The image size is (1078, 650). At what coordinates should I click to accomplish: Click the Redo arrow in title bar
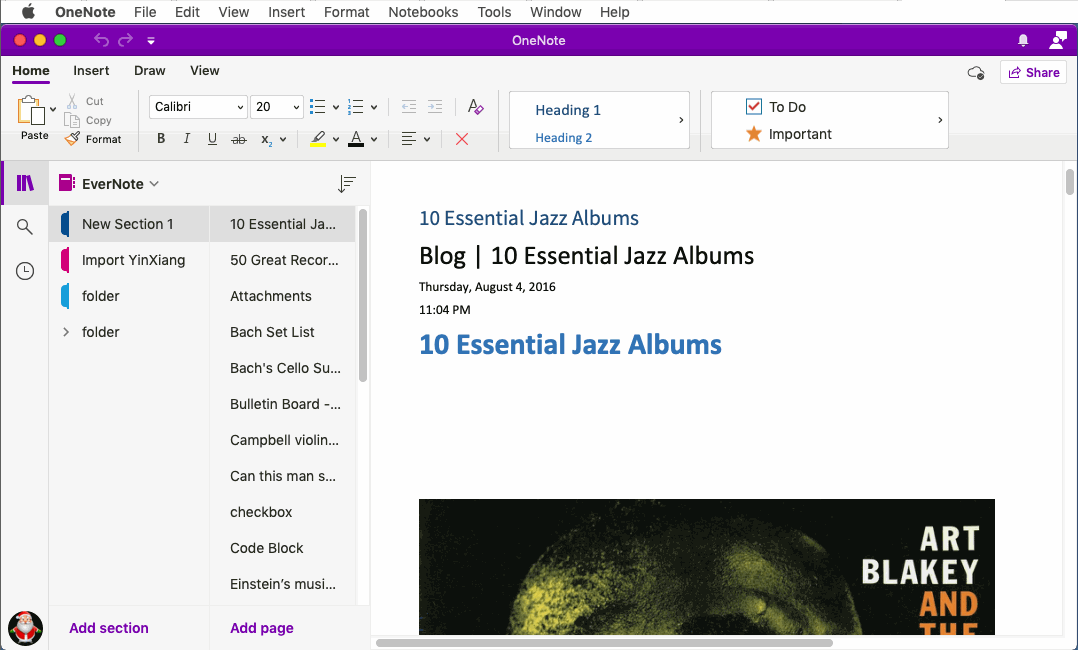pos(125,40)
